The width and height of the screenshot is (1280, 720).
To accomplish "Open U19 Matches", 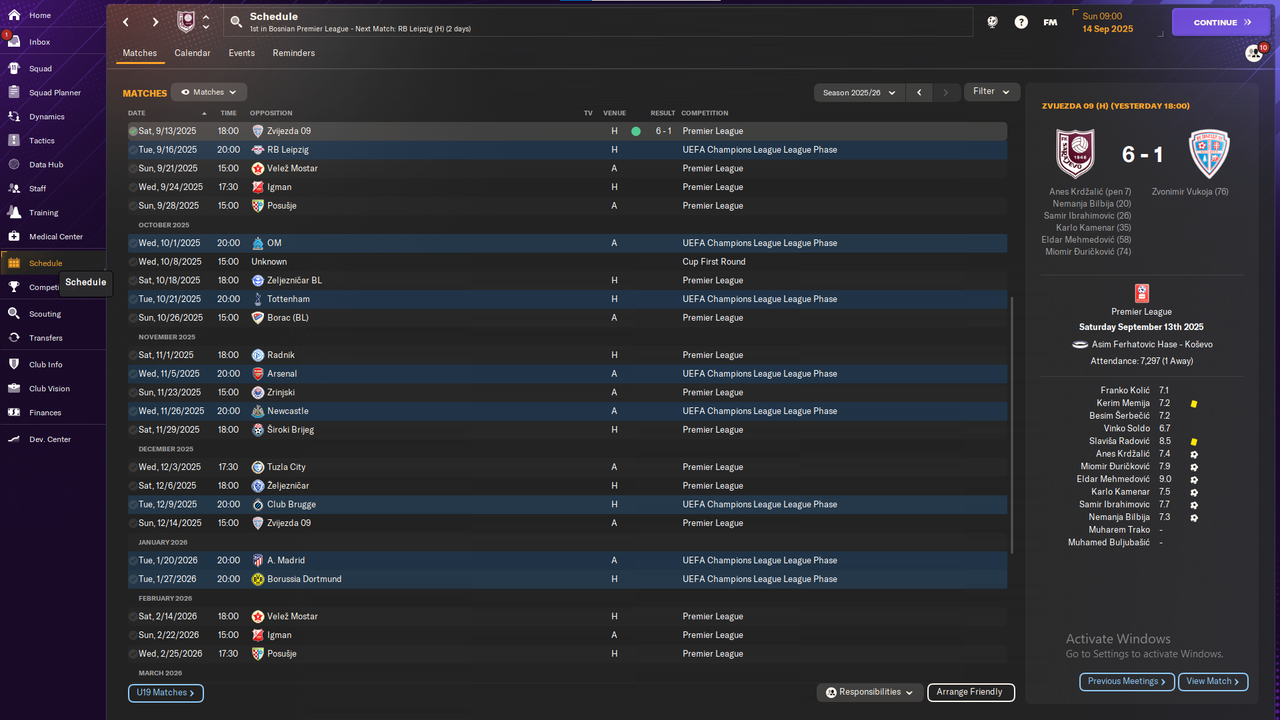I will tap(166, 692).
